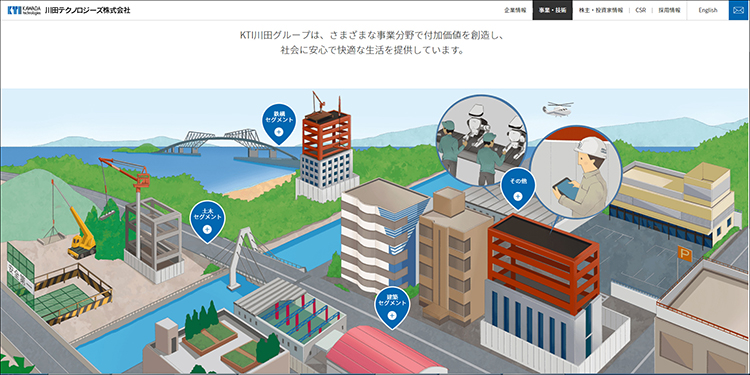Open the 建築セグメント map pin

(392, 308)
